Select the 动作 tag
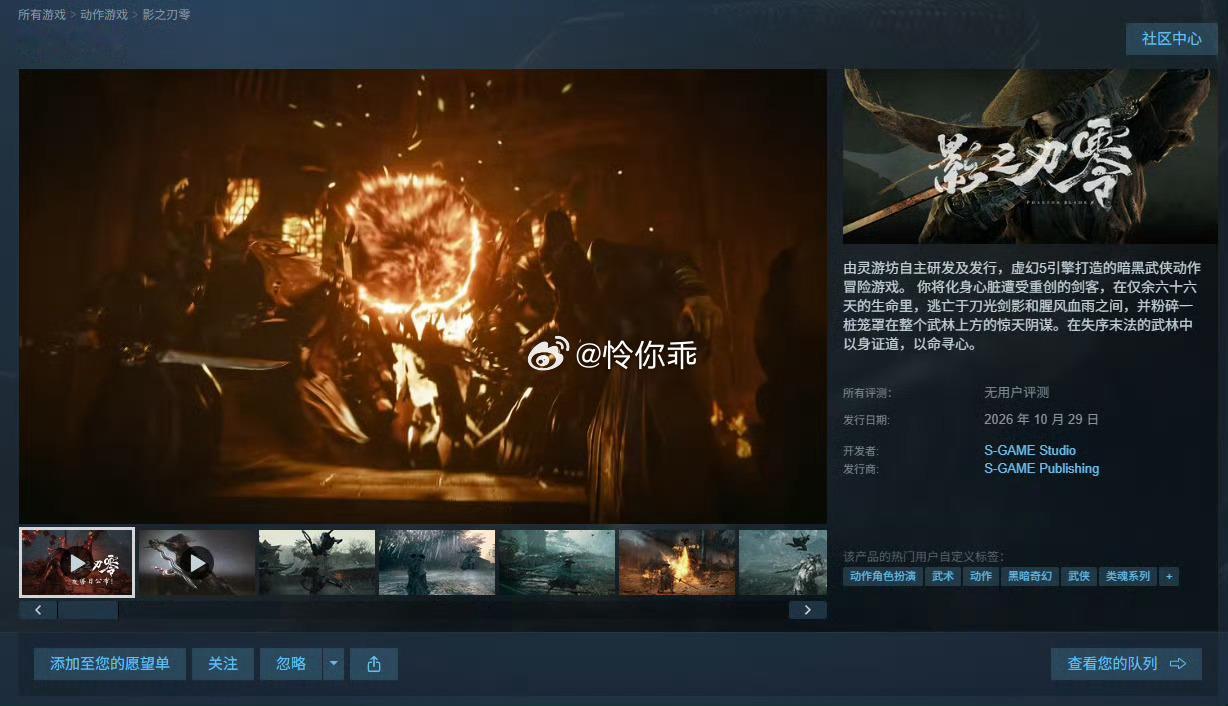 click(x=981, y=577)
